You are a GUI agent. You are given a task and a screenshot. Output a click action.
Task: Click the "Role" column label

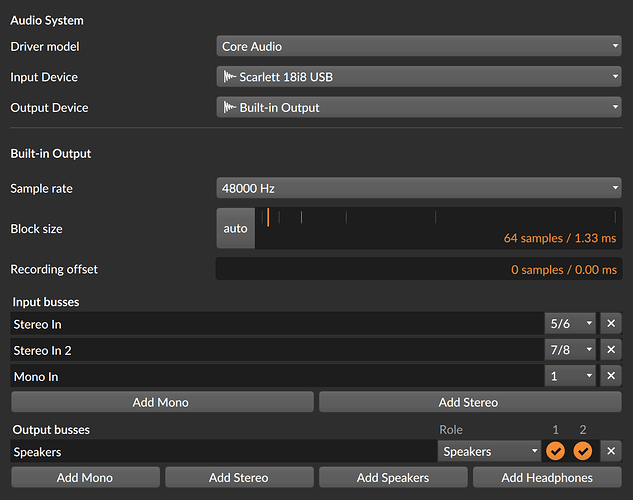(x=451, y=429)
